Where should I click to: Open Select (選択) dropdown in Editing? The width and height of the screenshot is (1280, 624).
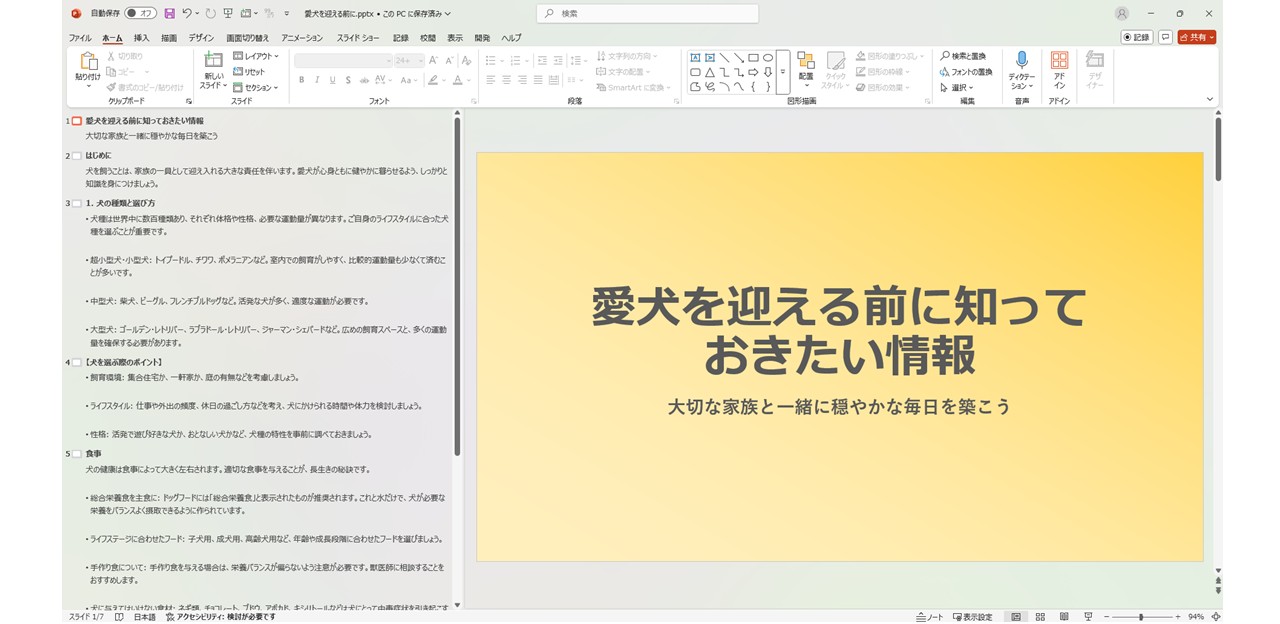click(956, 87)
